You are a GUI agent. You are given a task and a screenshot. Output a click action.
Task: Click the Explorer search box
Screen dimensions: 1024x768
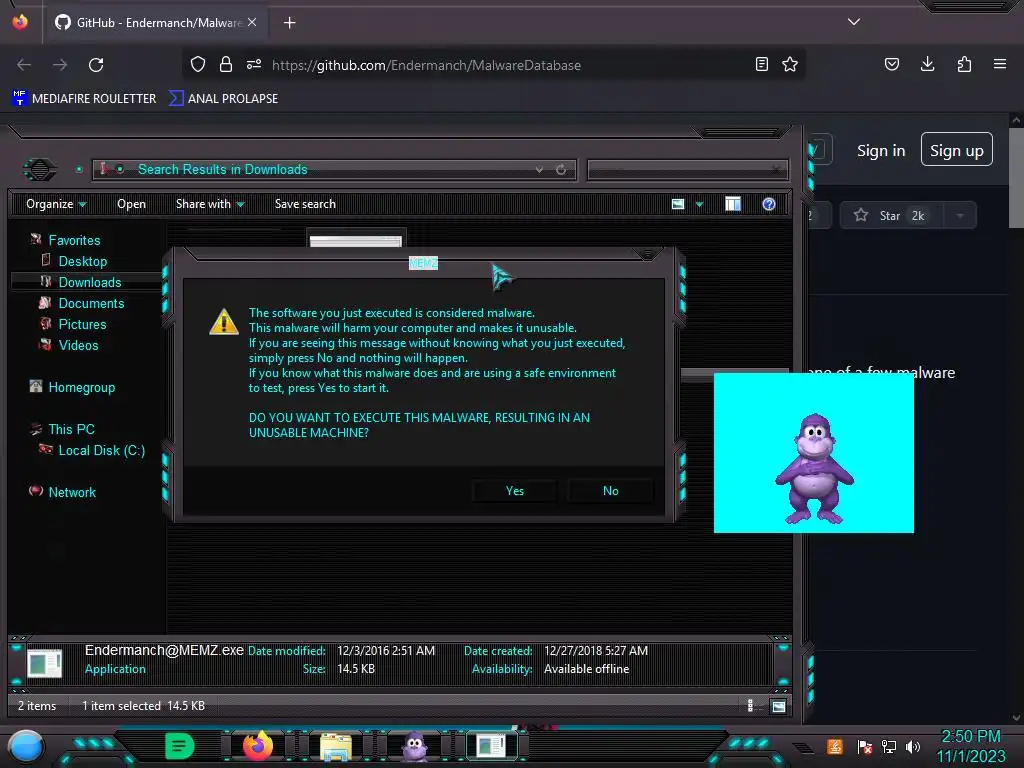pyautogui.click(x=687, y=170)
